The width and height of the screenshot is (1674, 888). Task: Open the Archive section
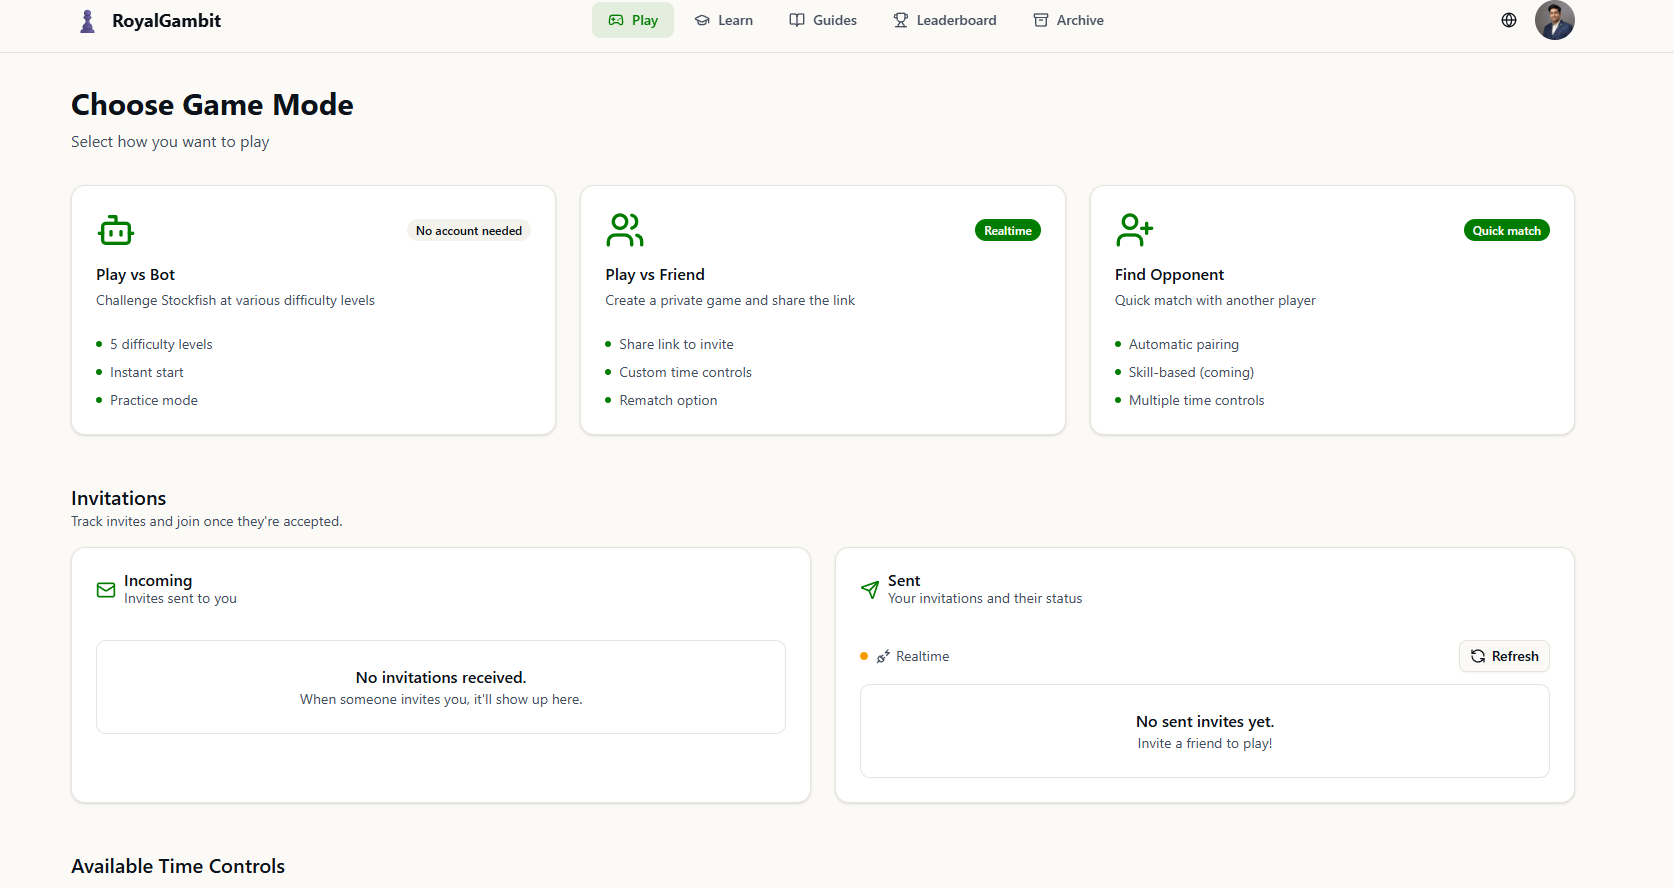pos(1068,20)
